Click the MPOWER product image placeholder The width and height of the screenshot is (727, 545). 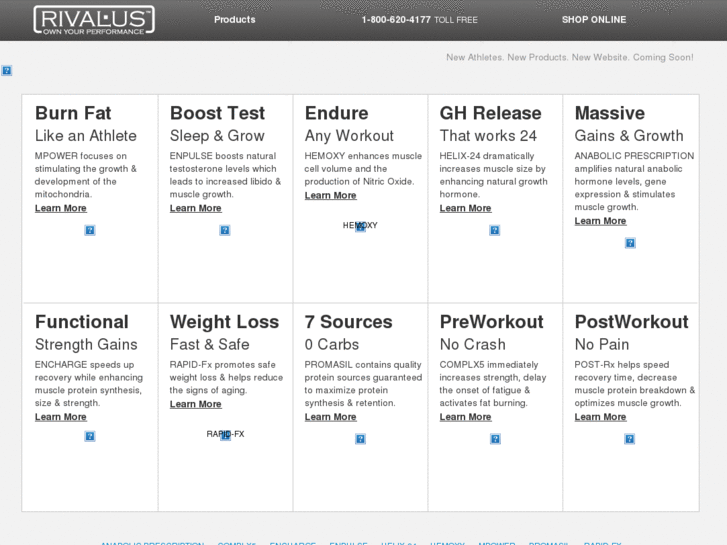click(x=90, y=230)
